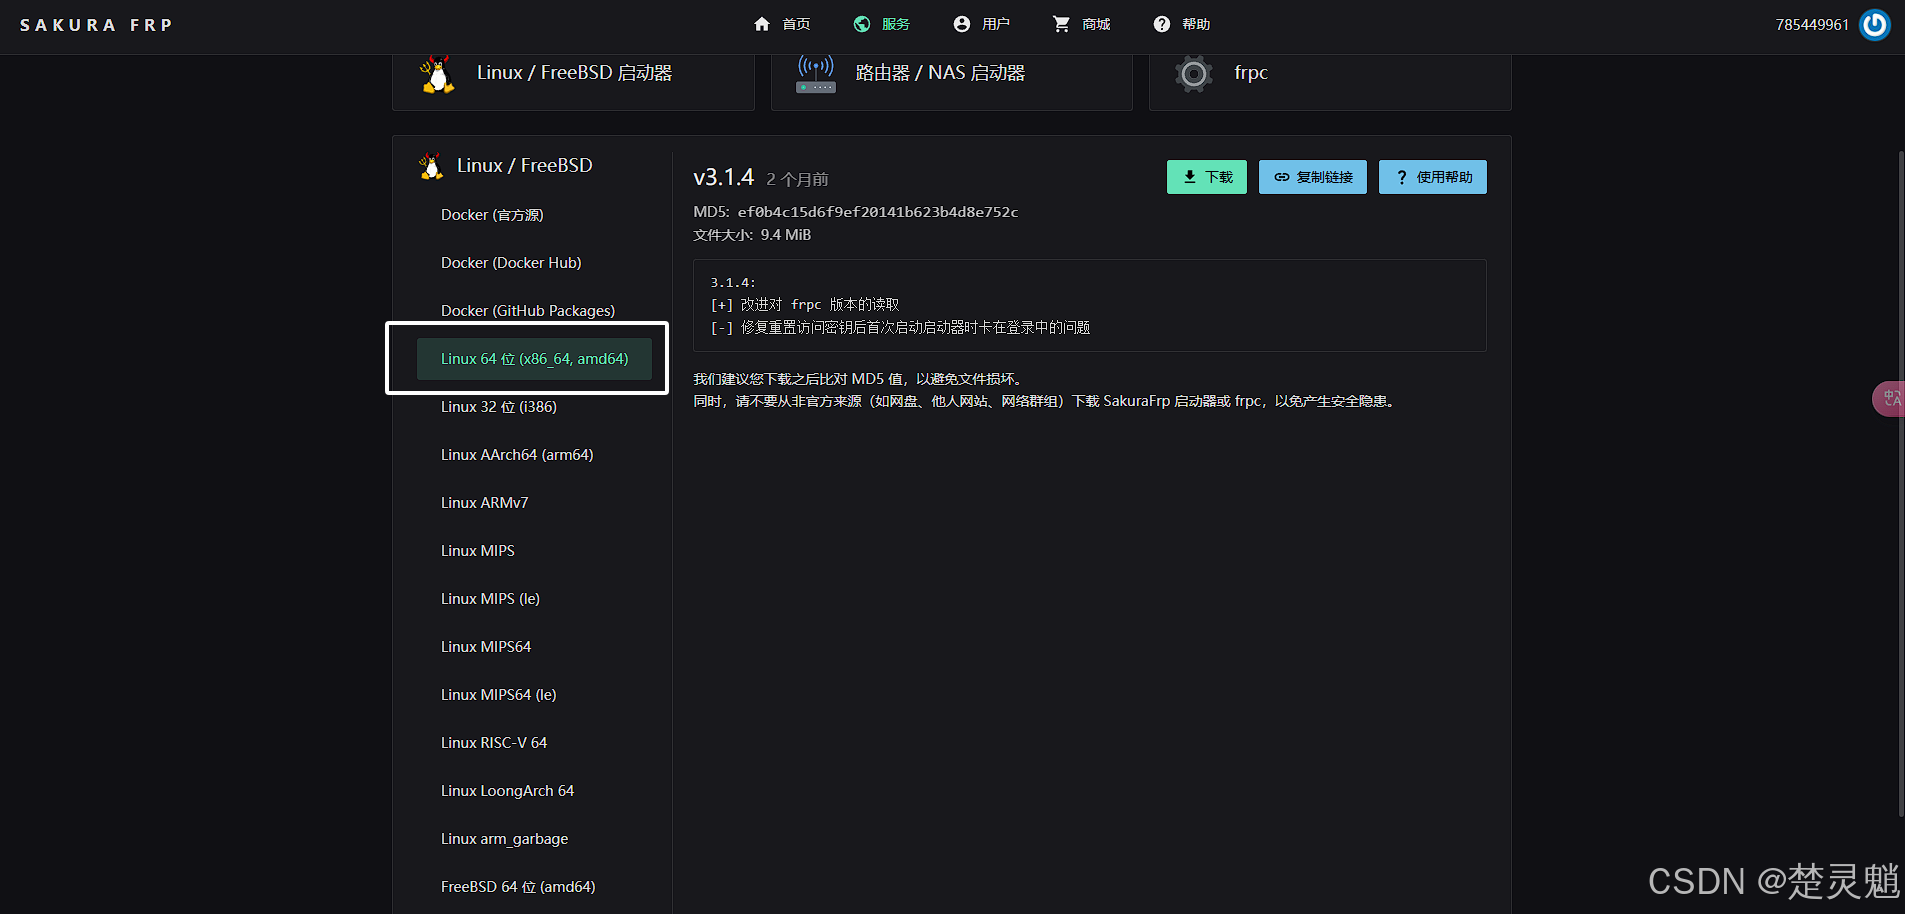Click the MD5 hash value text
The image size is (1905, 914).
pyautogui.click(x=878, y=212)
